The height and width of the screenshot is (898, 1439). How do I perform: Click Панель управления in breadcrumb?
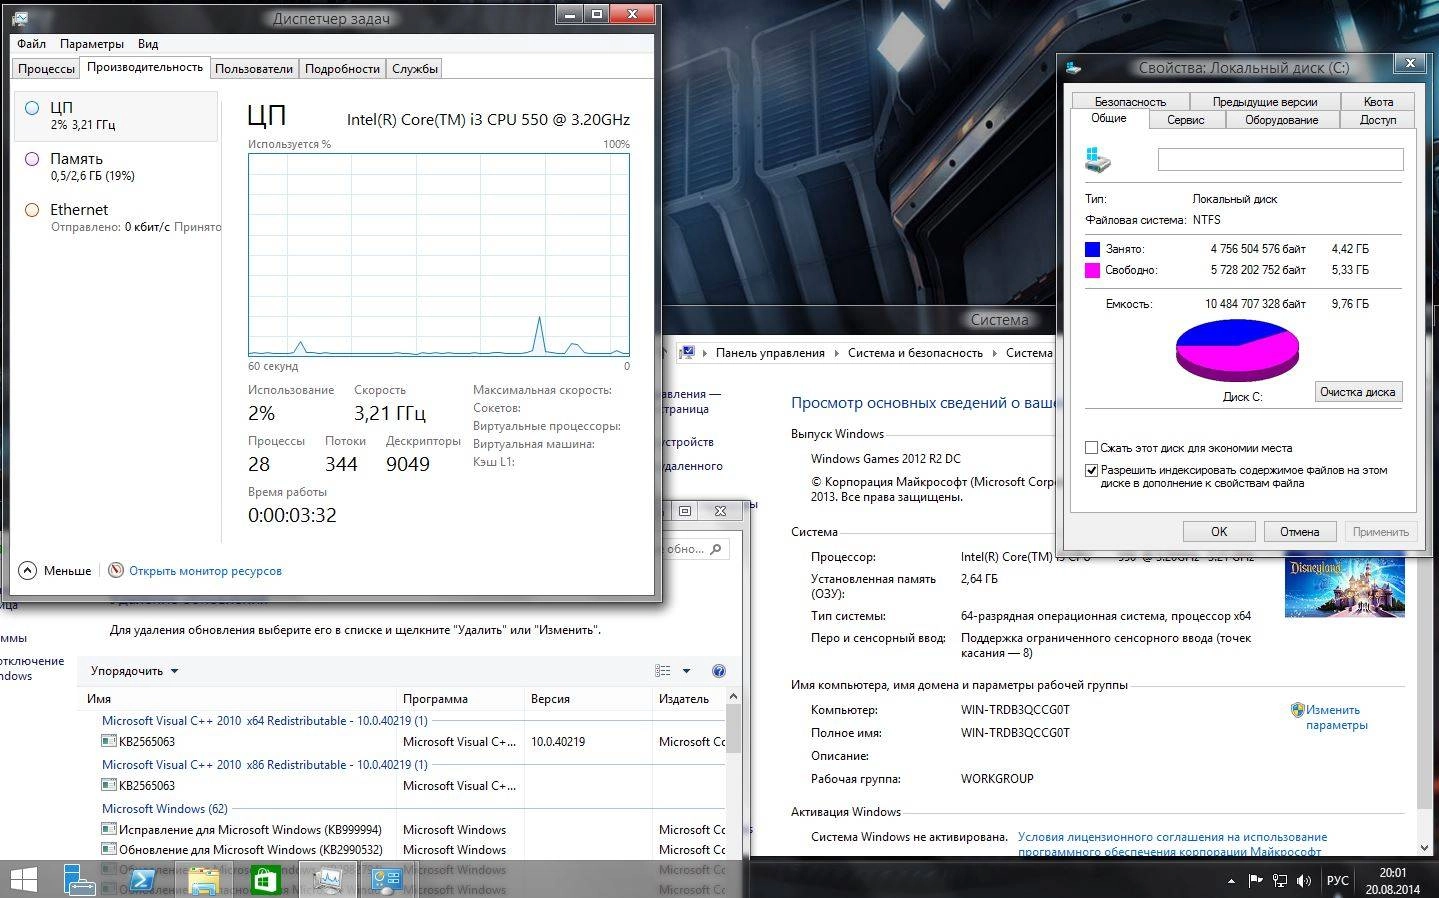tap(770, 353)
